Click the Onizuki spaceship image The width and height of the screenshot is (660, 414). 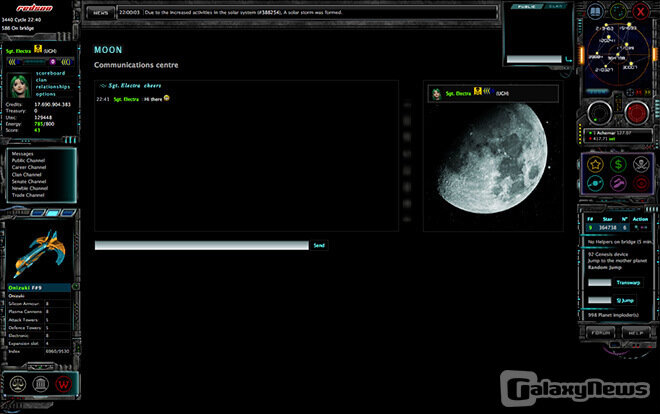coord(40,252)
